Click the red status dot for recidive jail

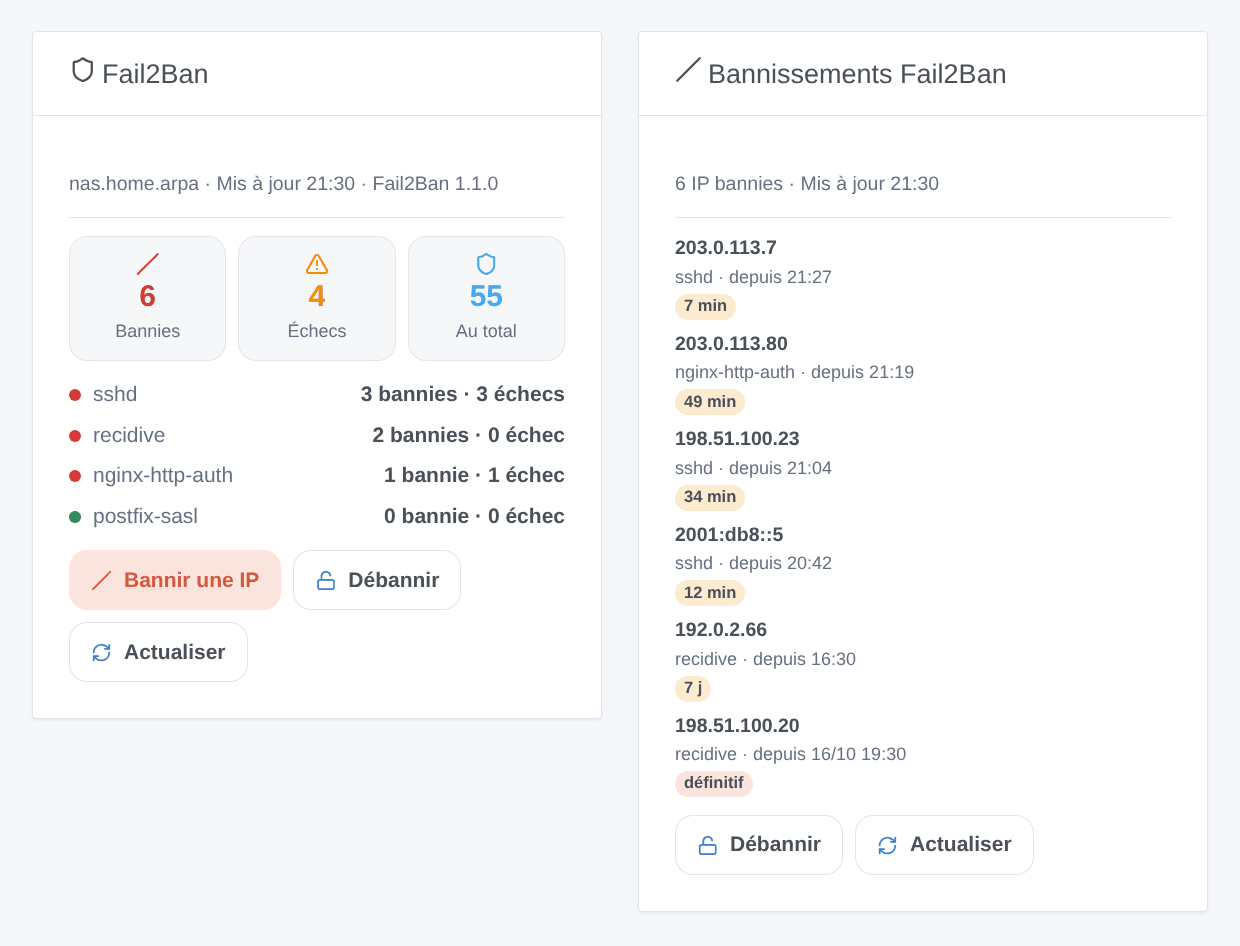pyautogui.click(x=75, y=436)
